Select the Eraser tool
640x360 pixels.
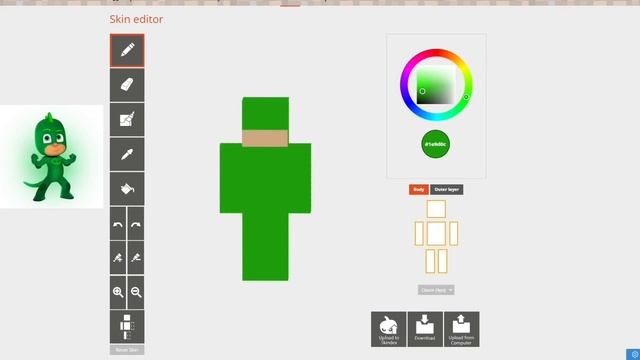[127, 85]
